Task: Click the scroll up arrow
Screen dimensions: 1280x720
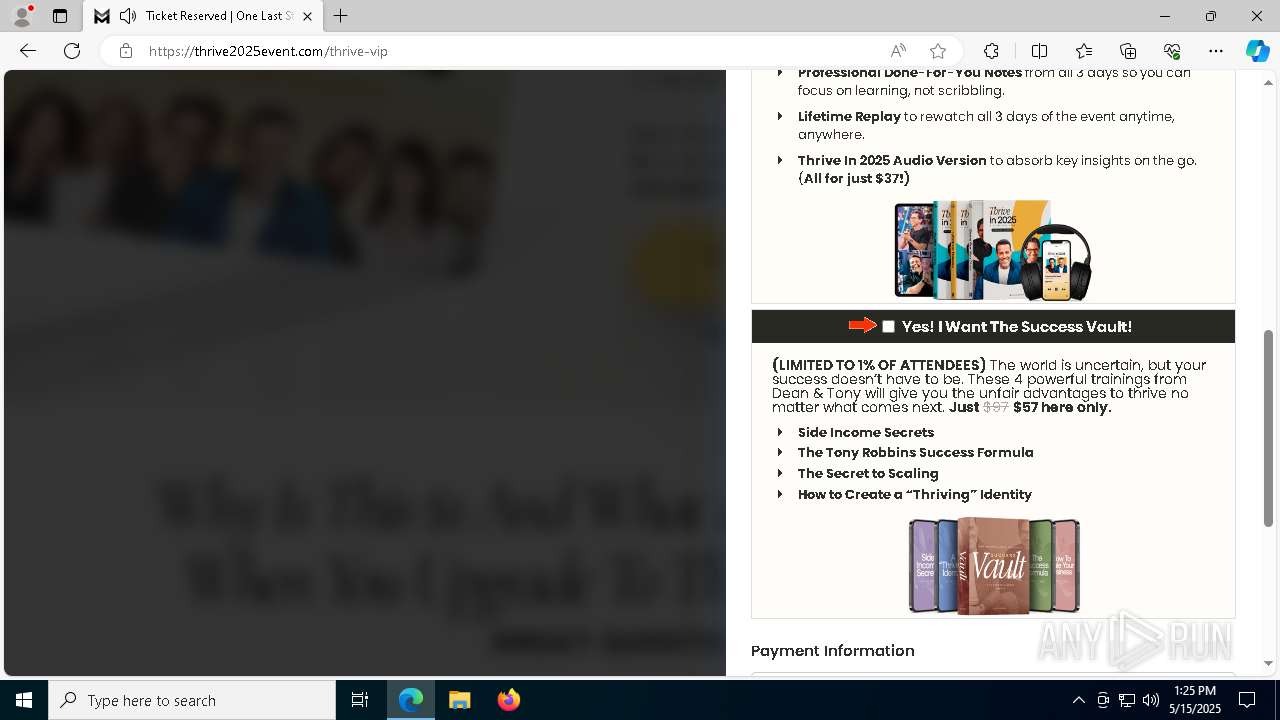Action: (1269, 82)
